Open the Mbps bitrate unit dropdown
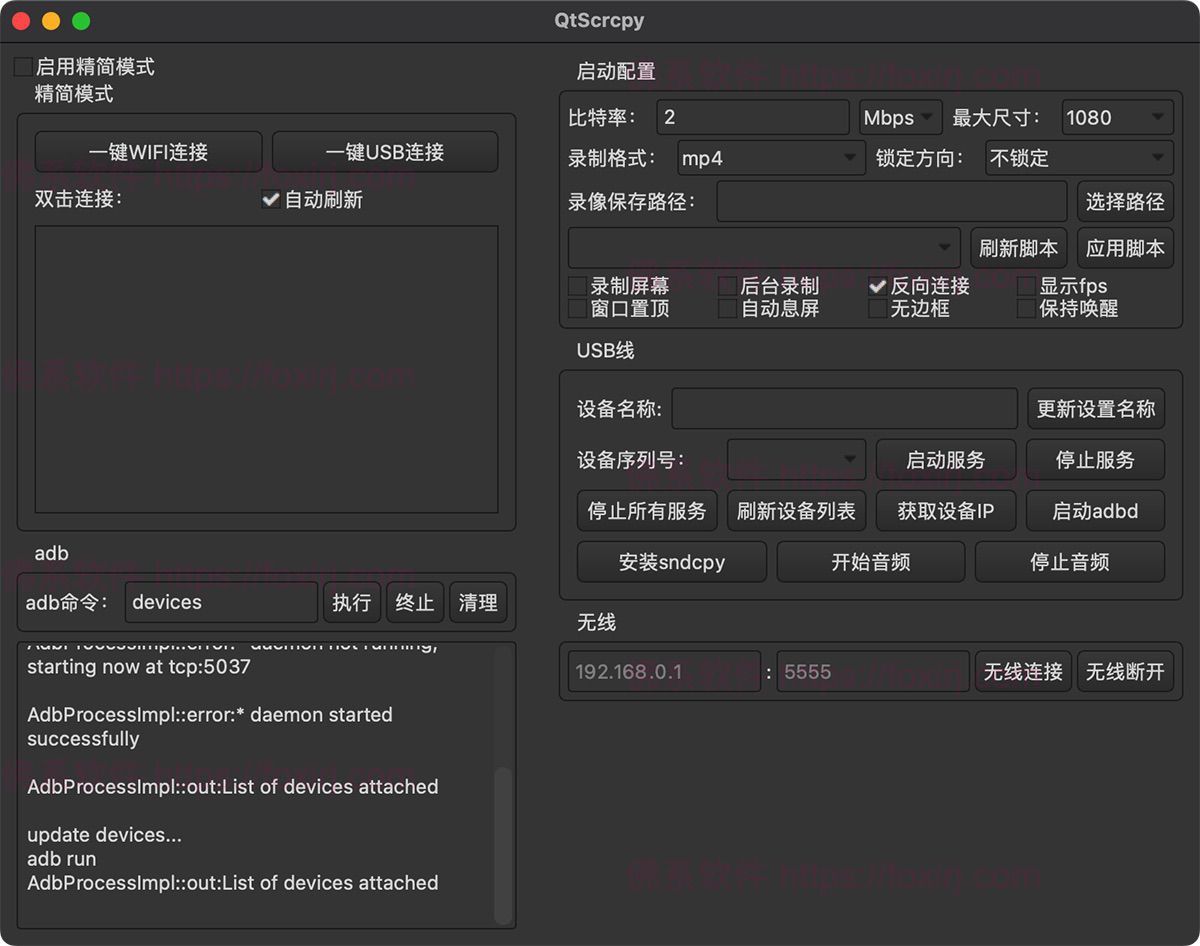 pos(900,118)
